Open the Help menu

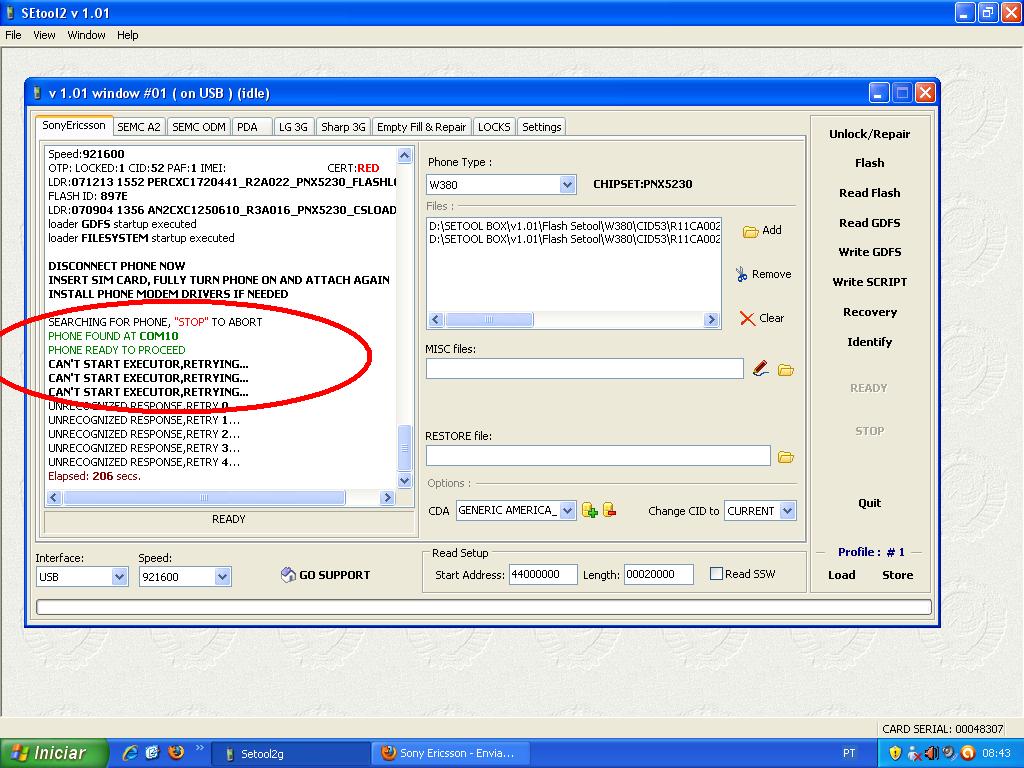(x=127, y=35)
